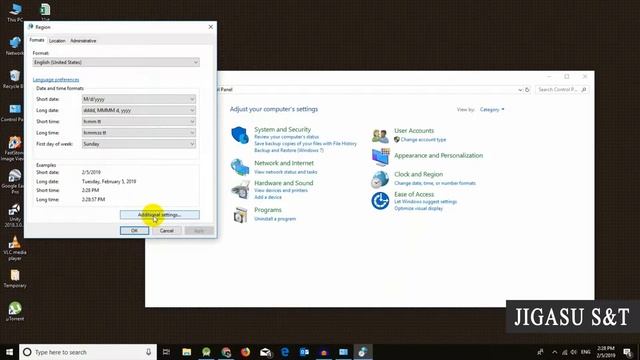Image resolution: width=640 pixels, height=360 pixels.
Task: Click the Hardware and Sound printer icon
Action: (x=240, y=189)
